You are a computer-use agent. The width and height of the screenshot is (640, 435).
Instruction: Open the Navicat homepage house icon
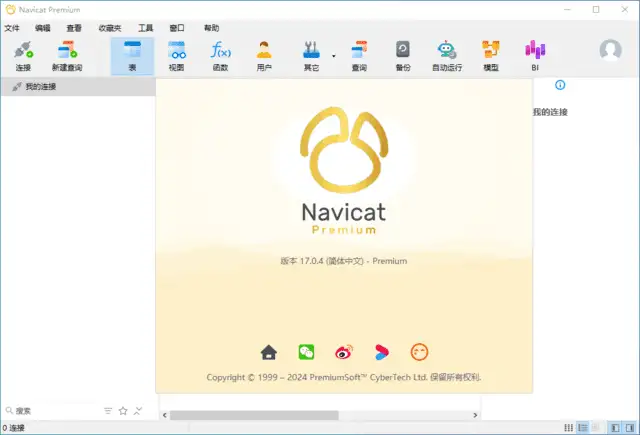pyautogui.click(x=269, y=352)
